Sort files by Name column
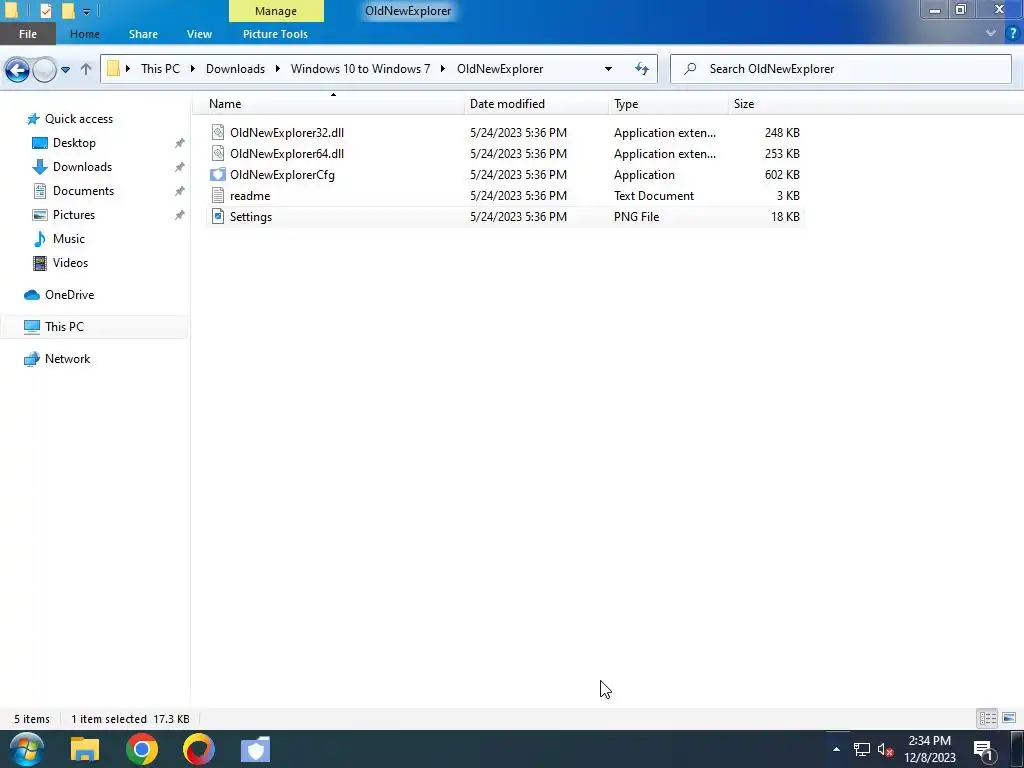The image size is (1024, 768). 225,104
